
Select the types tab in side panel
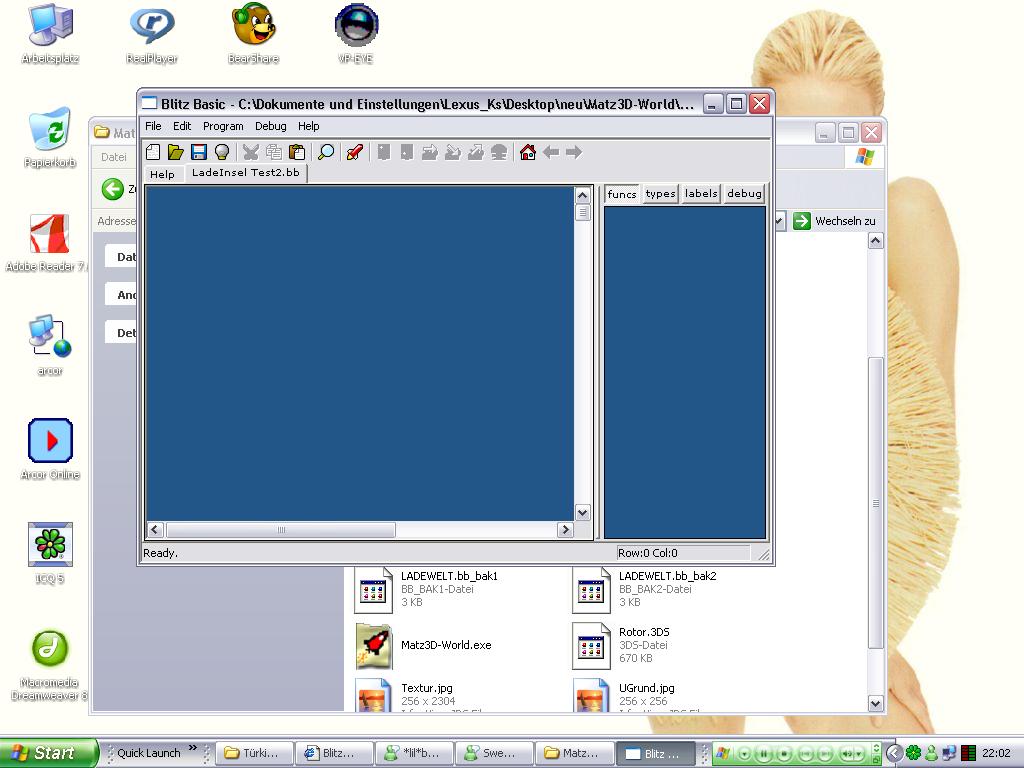660,194
